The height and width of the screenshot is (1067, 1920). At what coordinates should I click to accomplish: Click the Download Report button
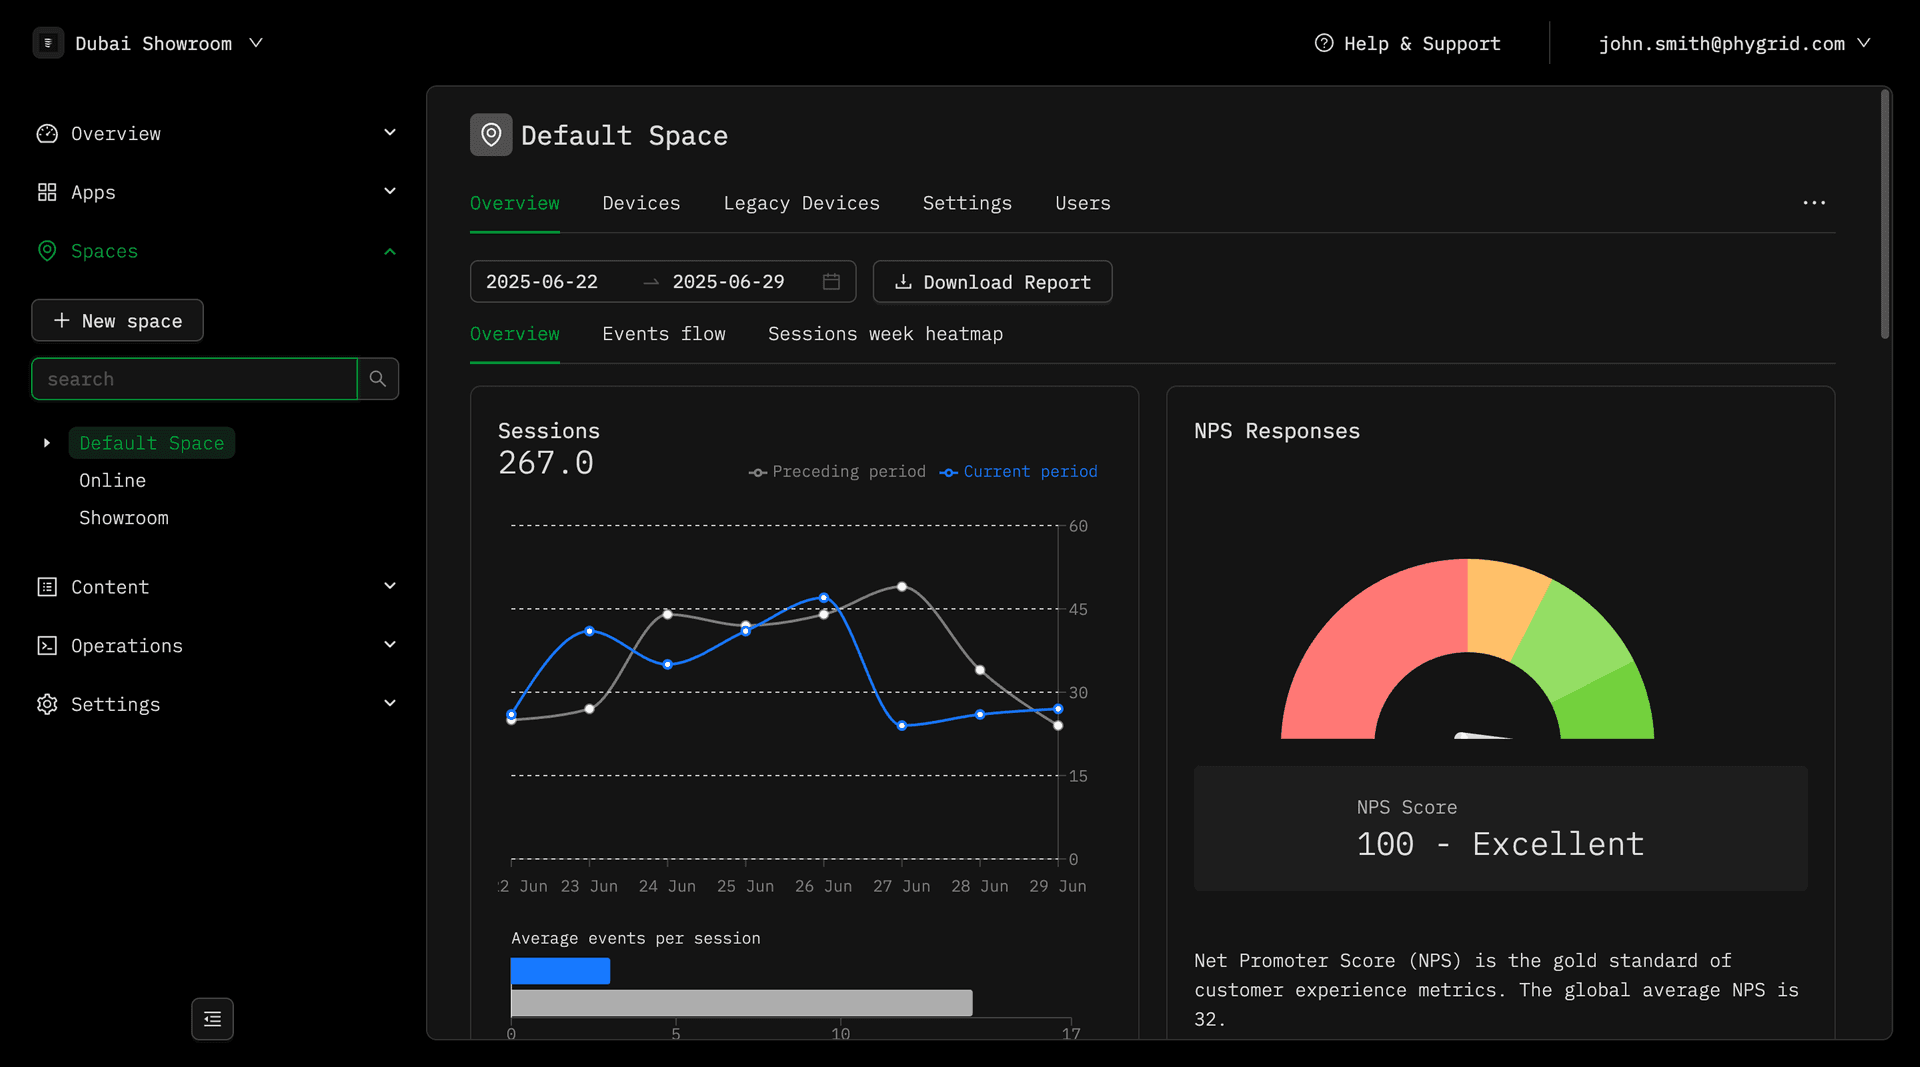(992, 282)
